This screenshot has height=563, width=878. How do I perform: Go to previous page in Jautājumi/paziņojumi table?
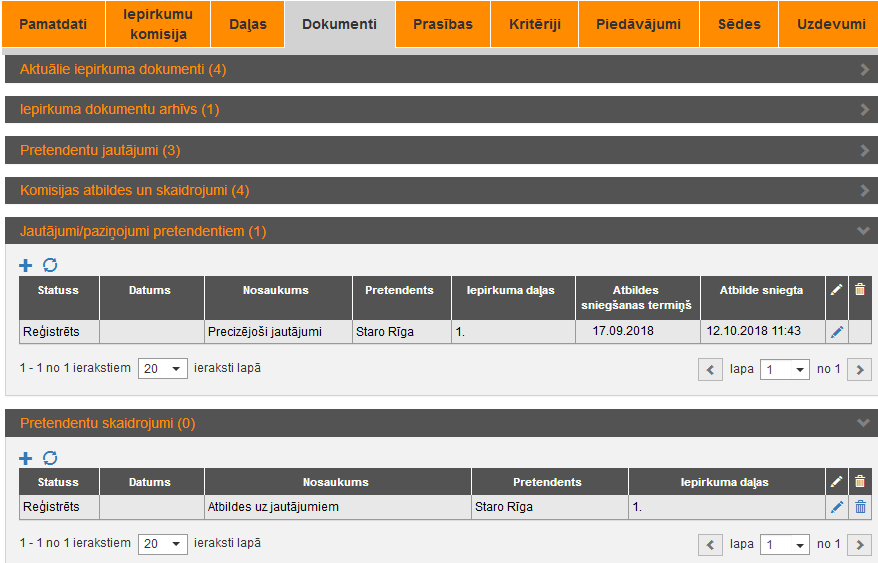click(x=710, y=370)
